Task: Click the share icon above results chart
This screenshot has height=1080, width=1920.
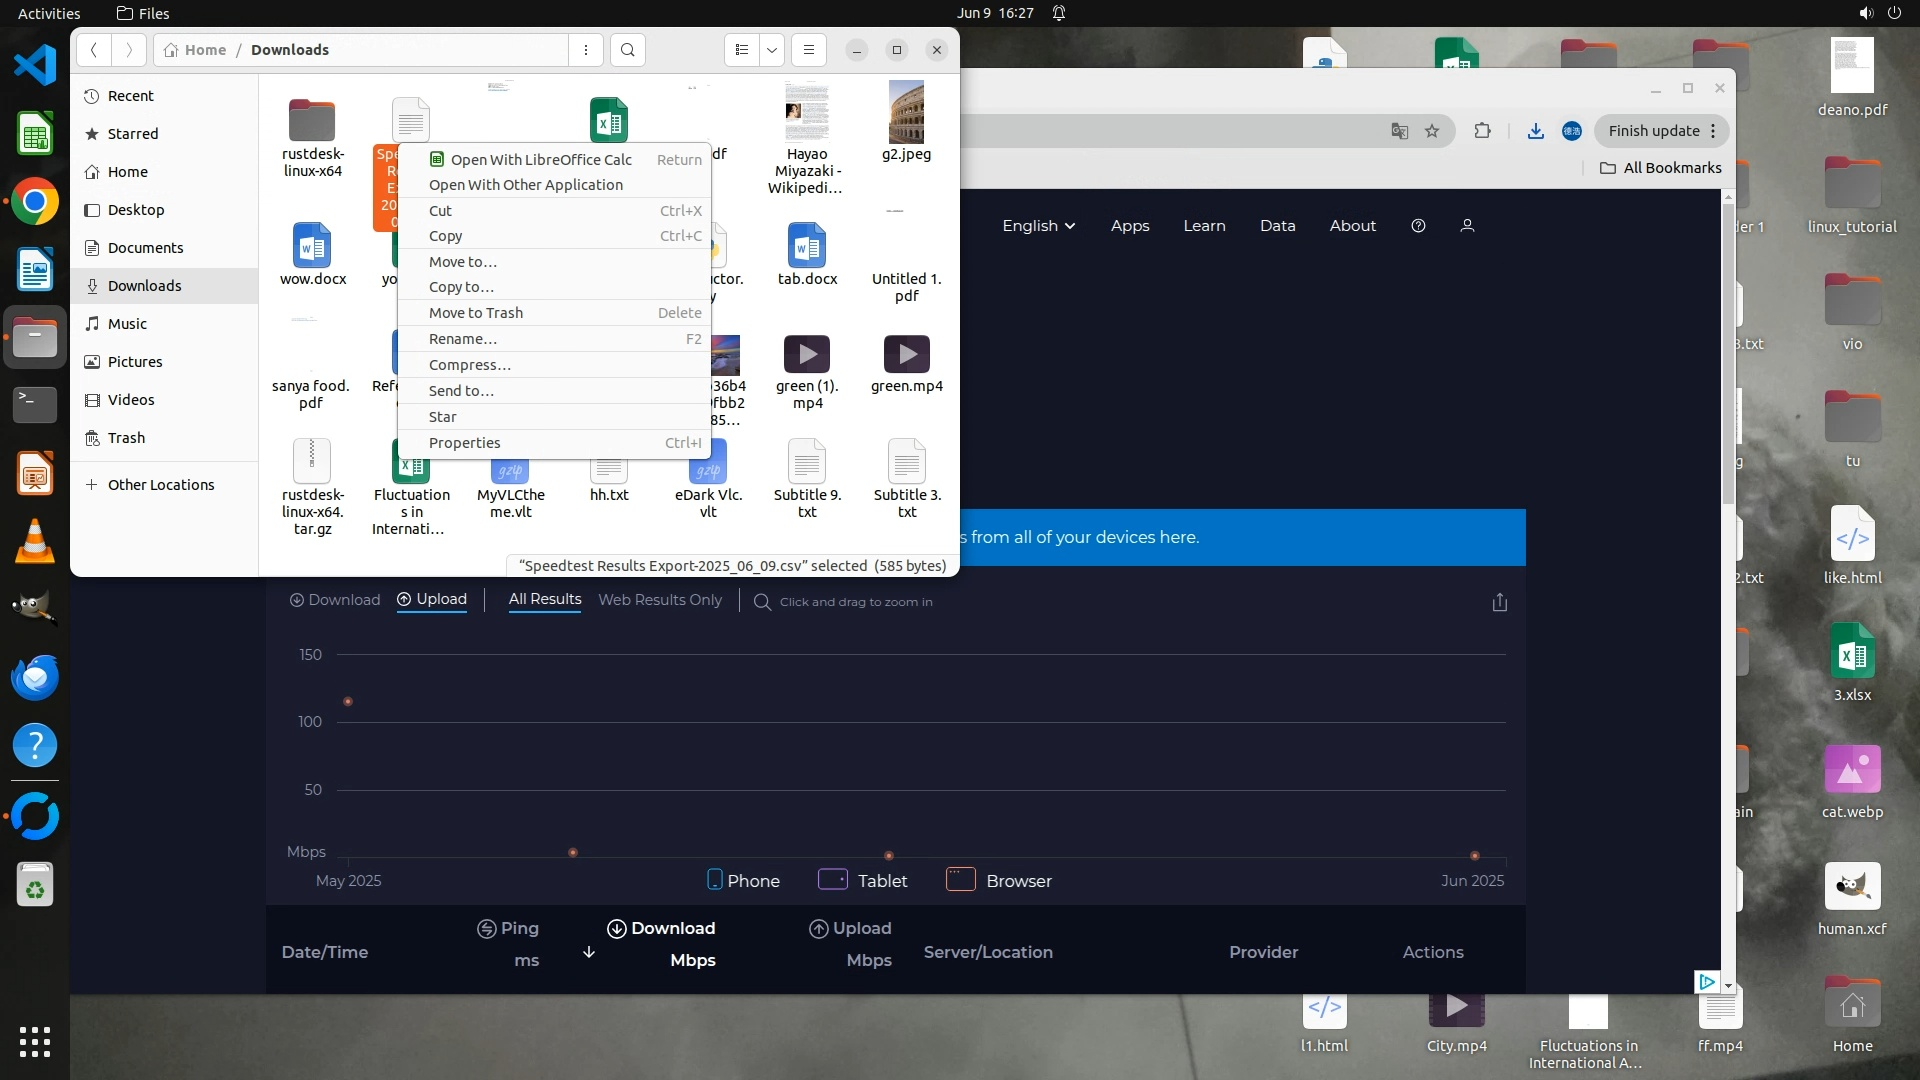Action: pos(1499,602)
